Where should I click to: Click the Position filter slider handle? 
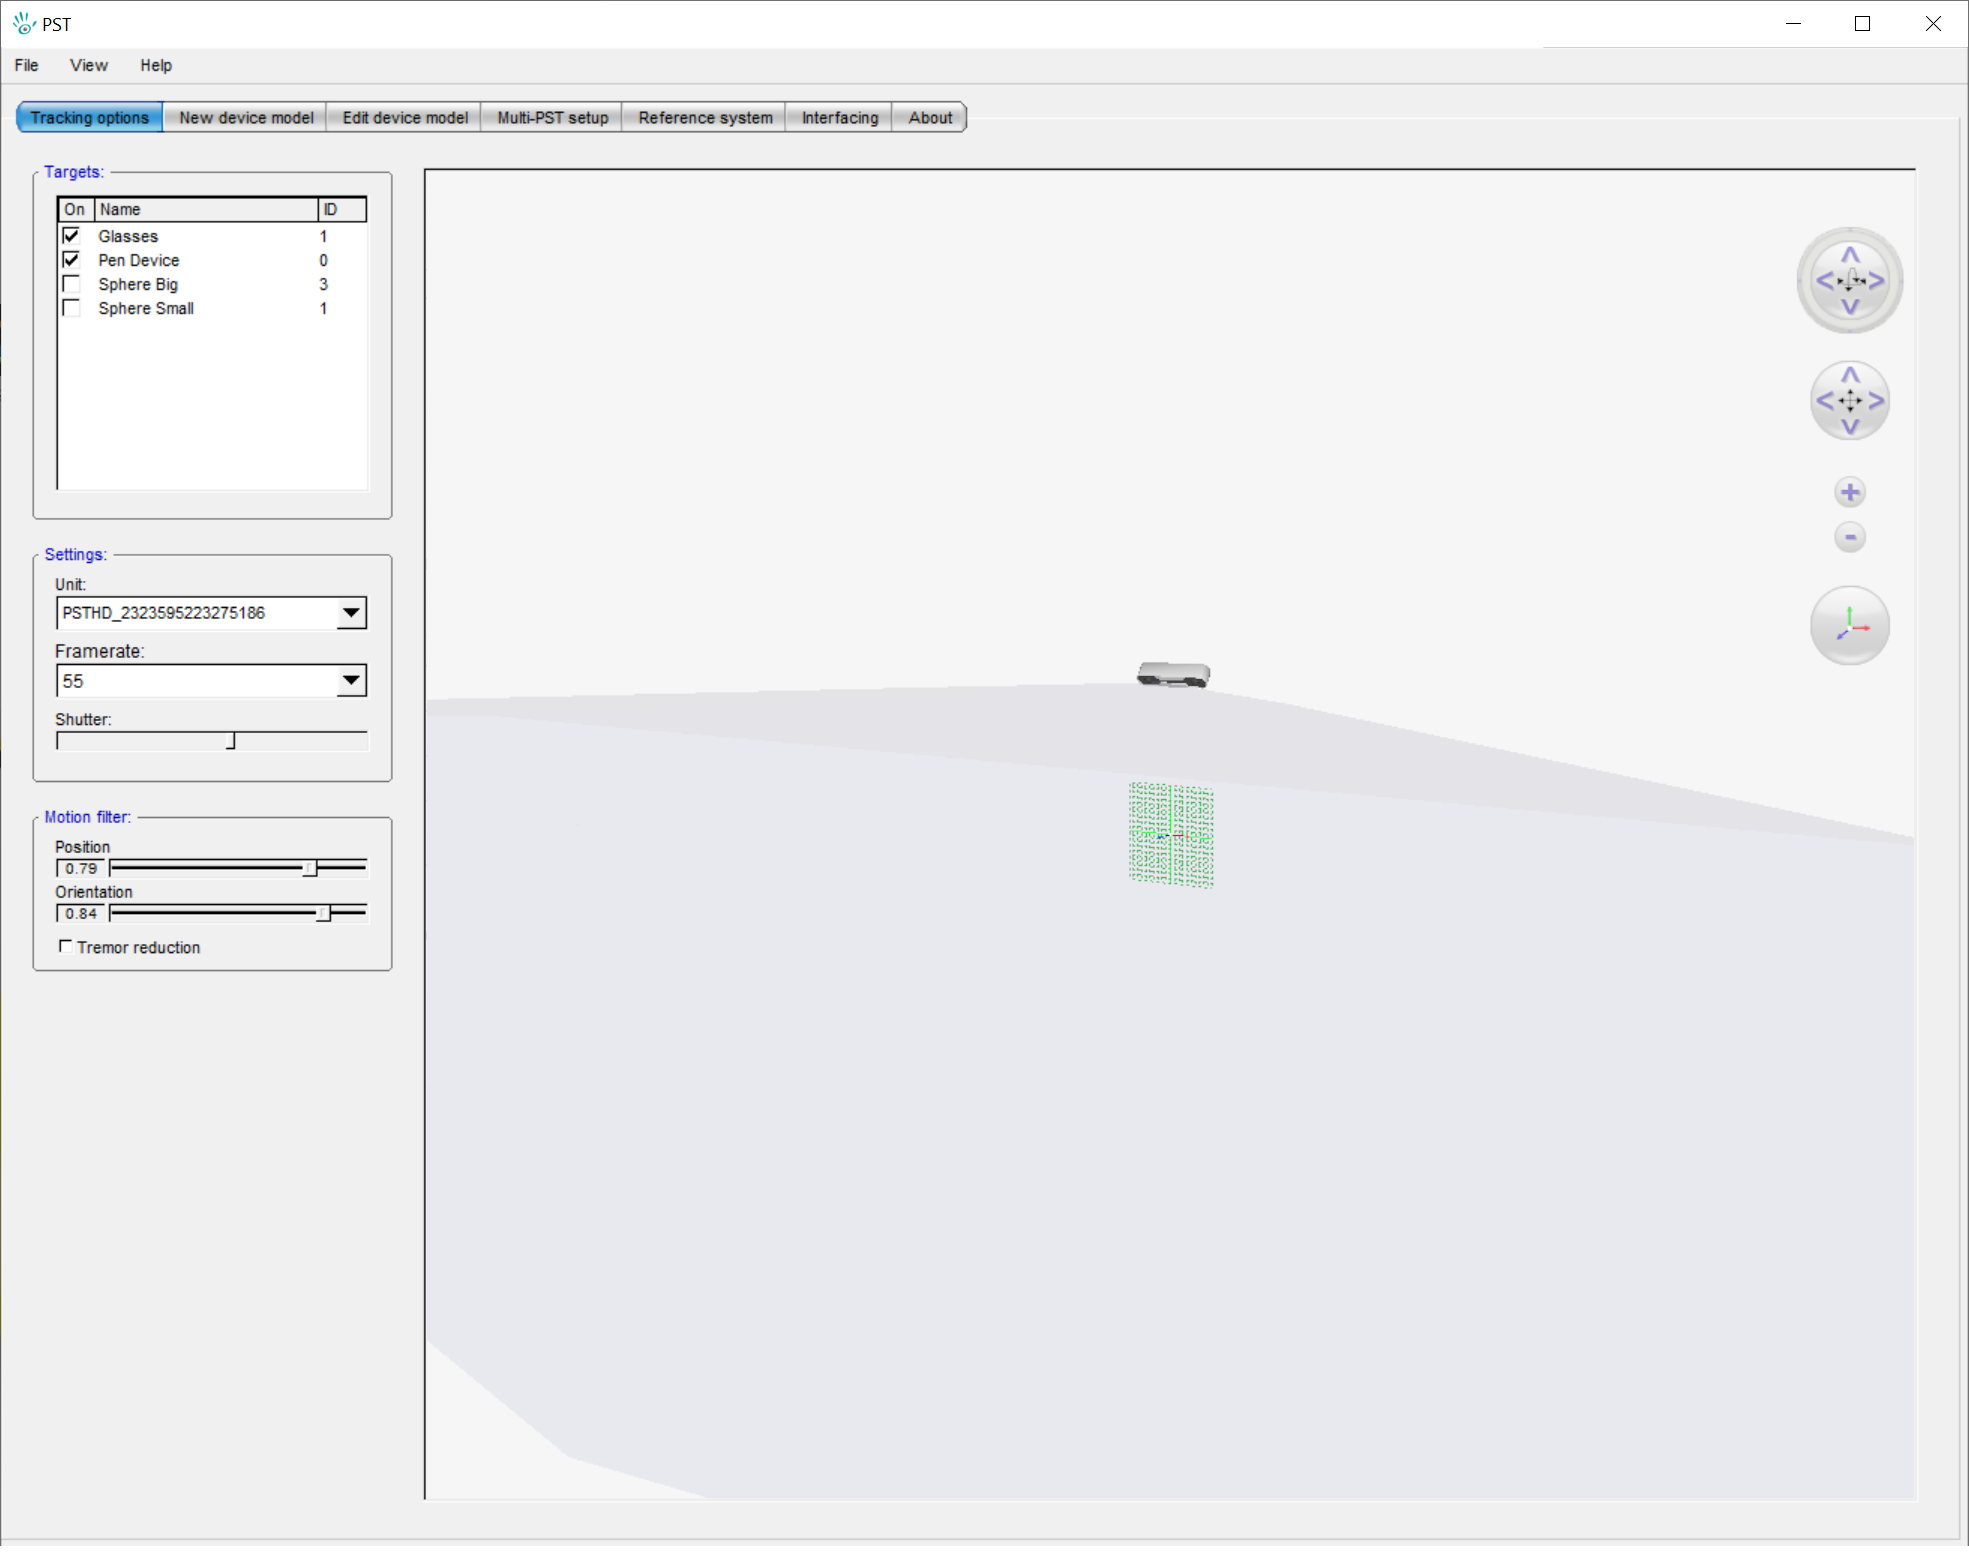pos(310,868)
